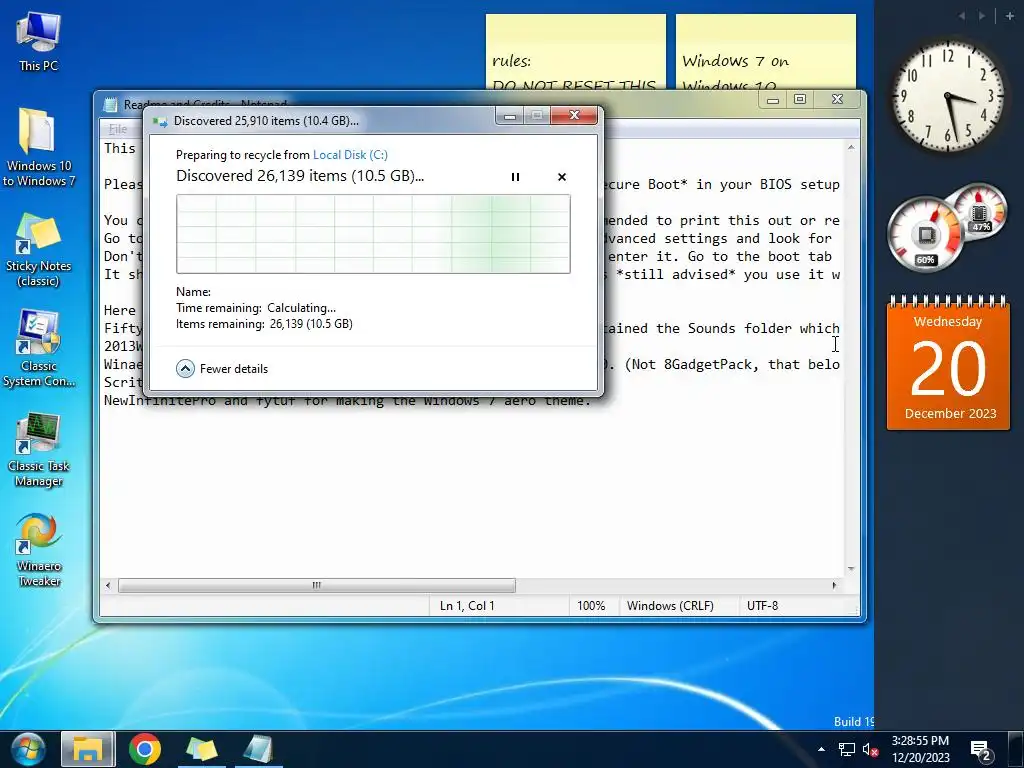1024x768 pixels.
Task: Cancel the recycle operation with X
Action: tap(562, 177)
